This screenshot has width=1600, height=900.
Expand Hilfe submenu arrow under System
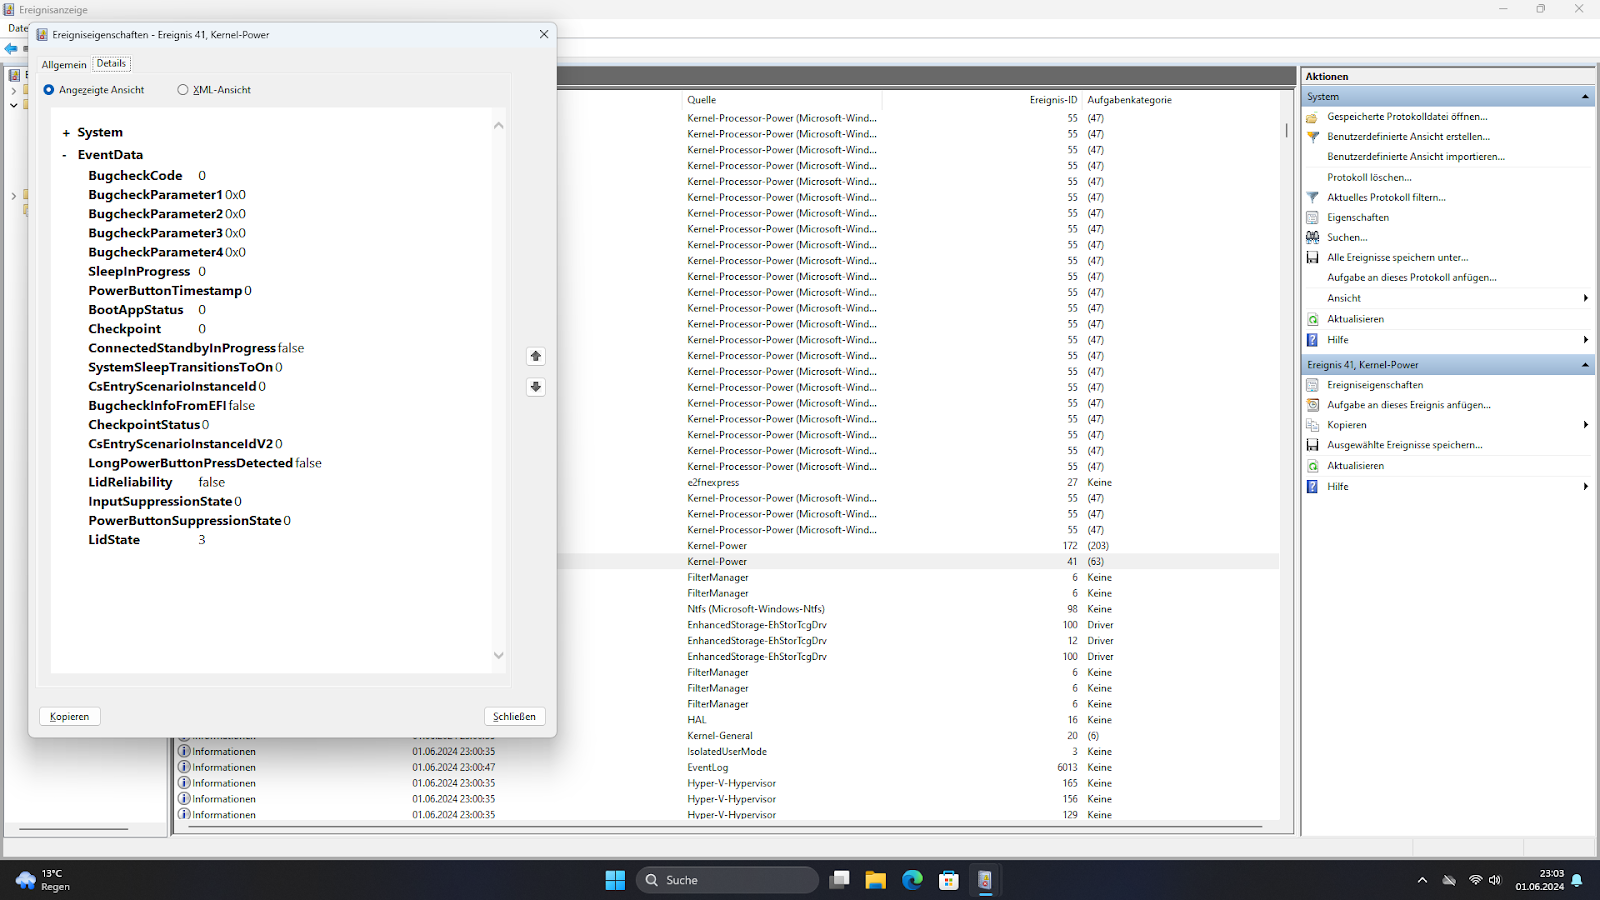(x=1586, y=340)
